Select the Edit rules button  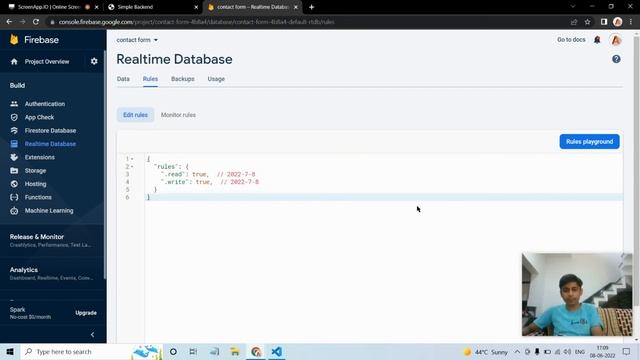pos(136,115)
